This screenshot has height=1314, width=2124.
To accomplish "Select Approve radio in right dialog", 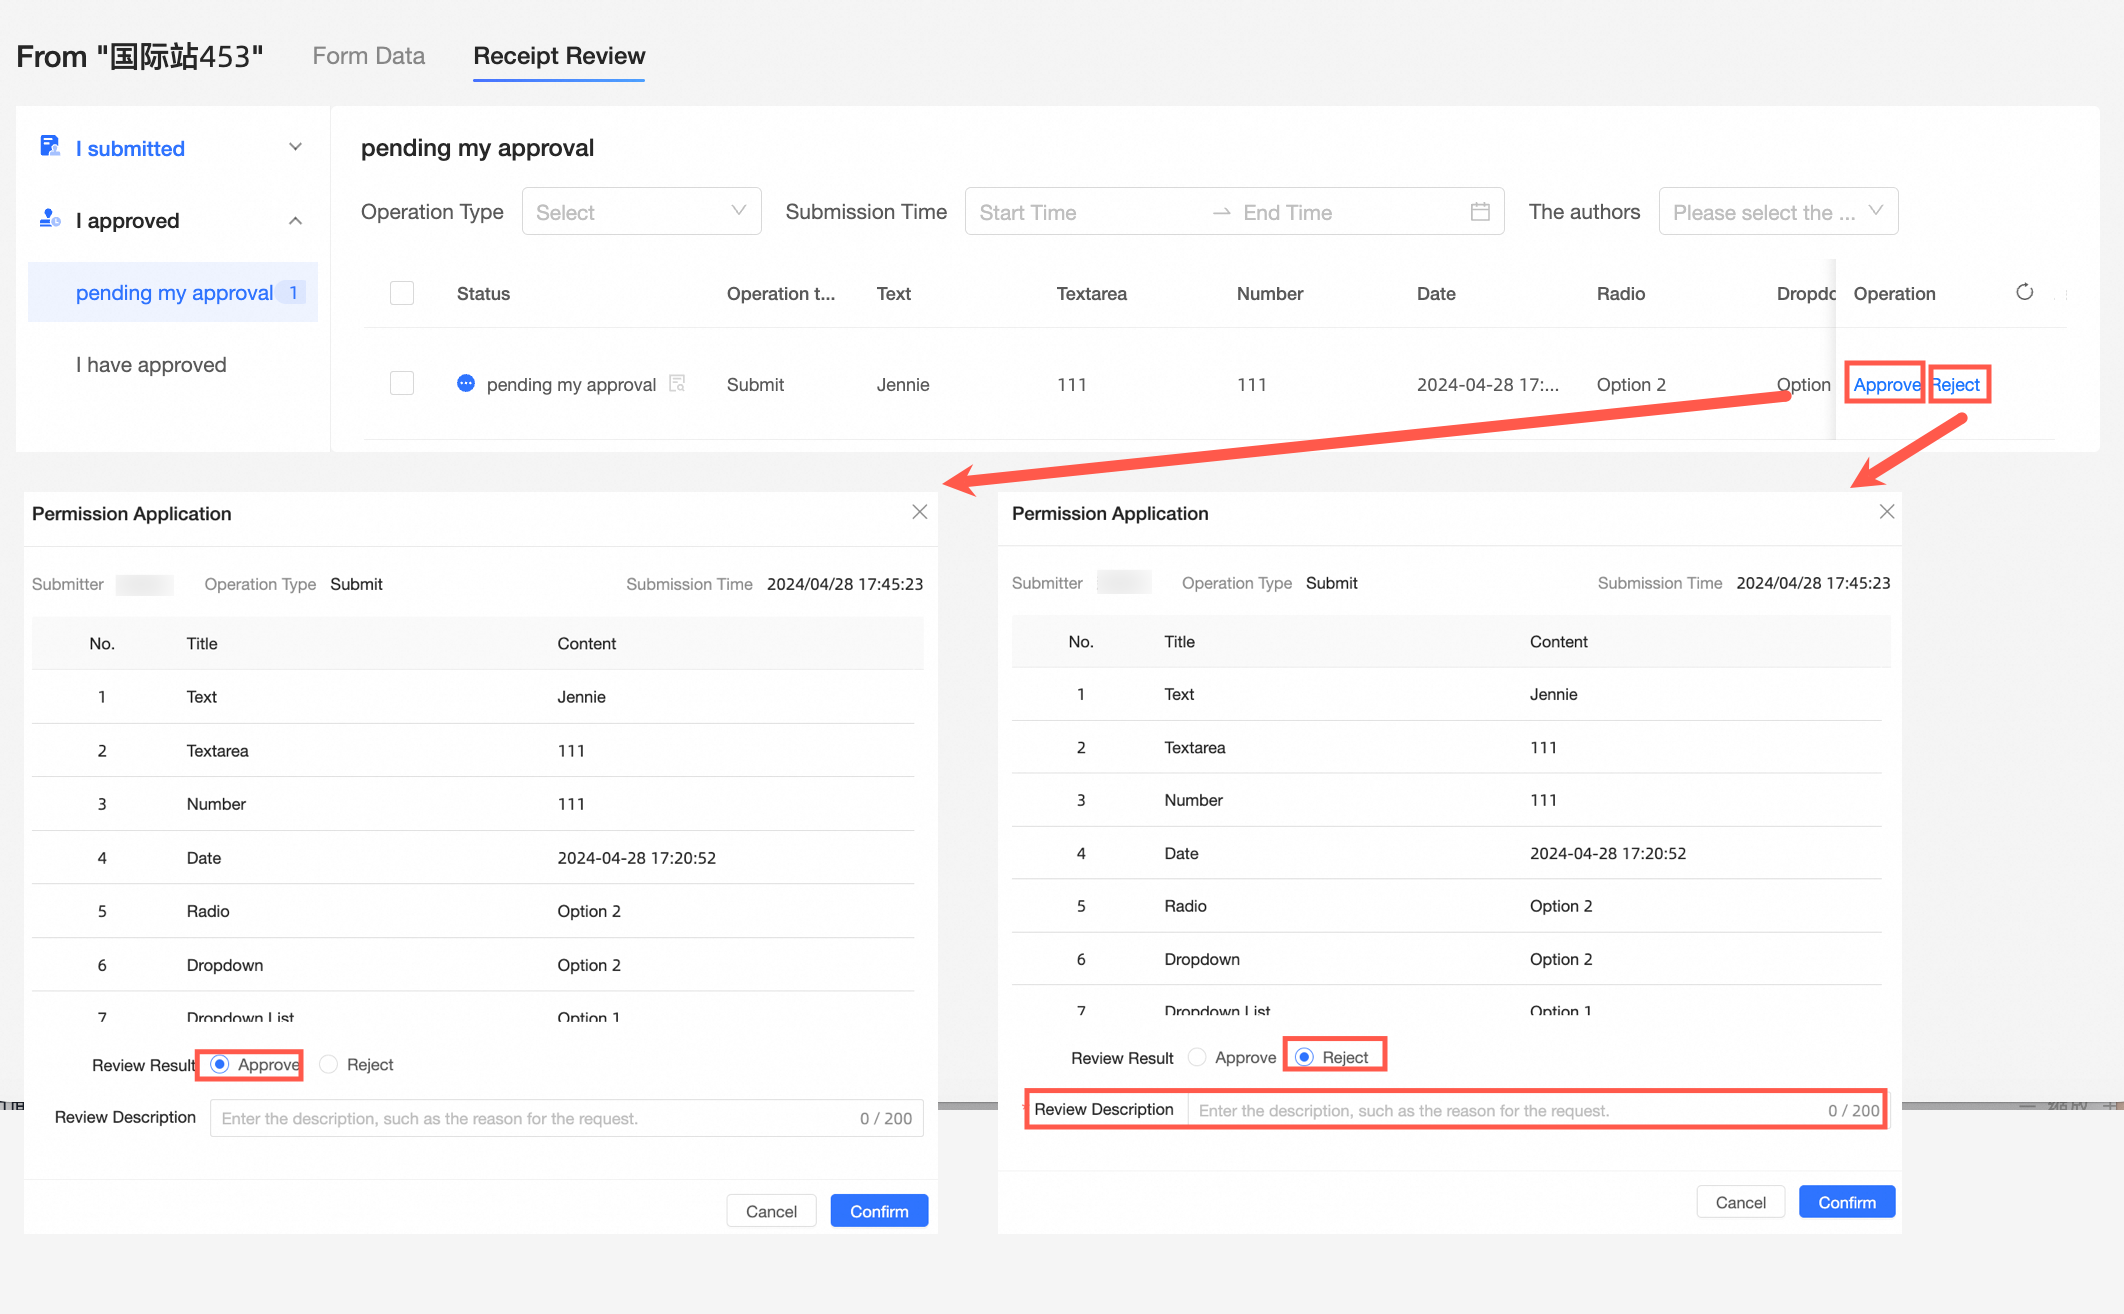I will (x=1197, y=1057).
